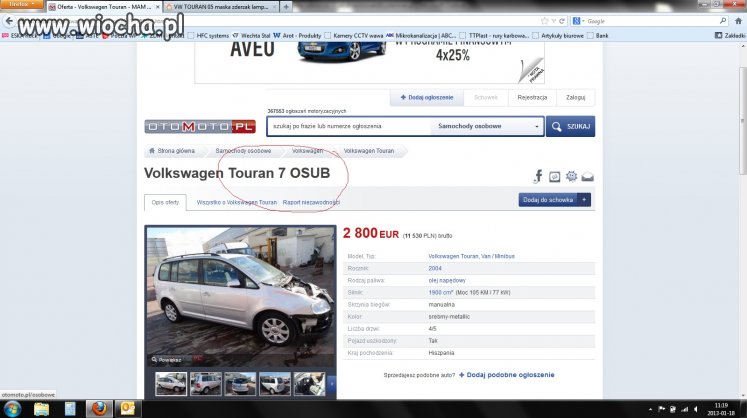
Task: Click the Facebook share icon
Action: point(538,176)
